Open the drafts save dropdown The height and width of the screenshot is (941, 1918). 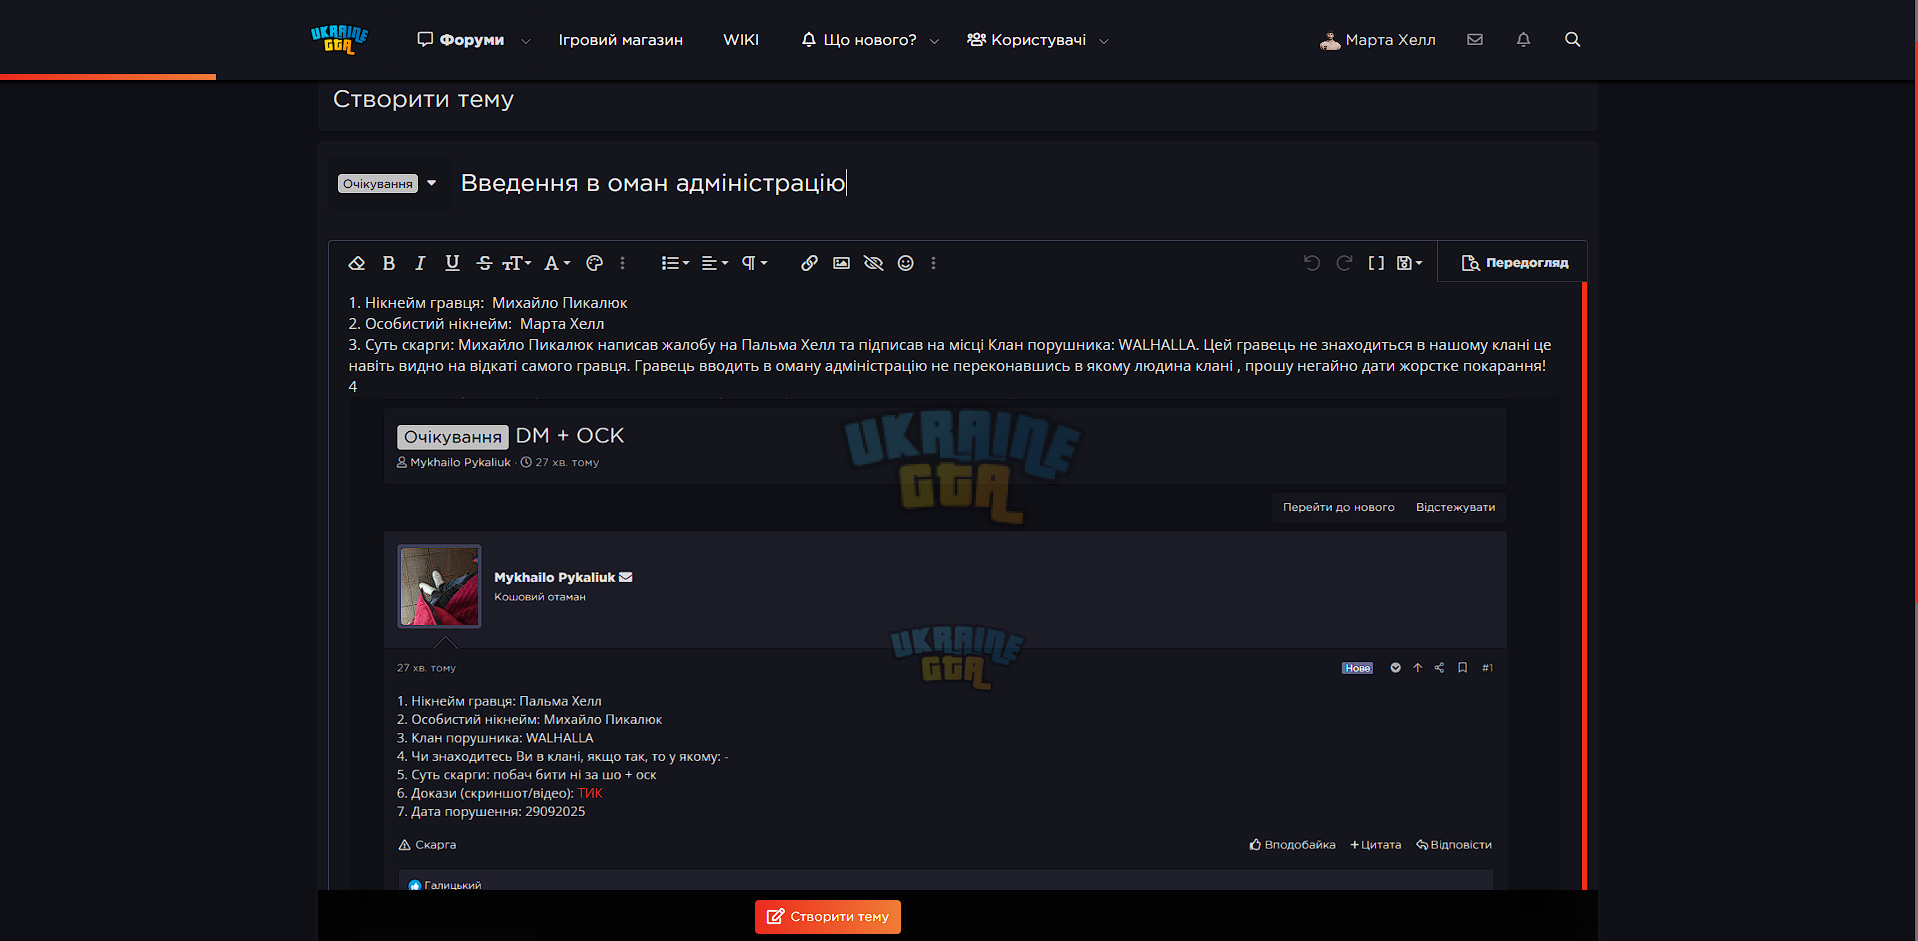1409,263
